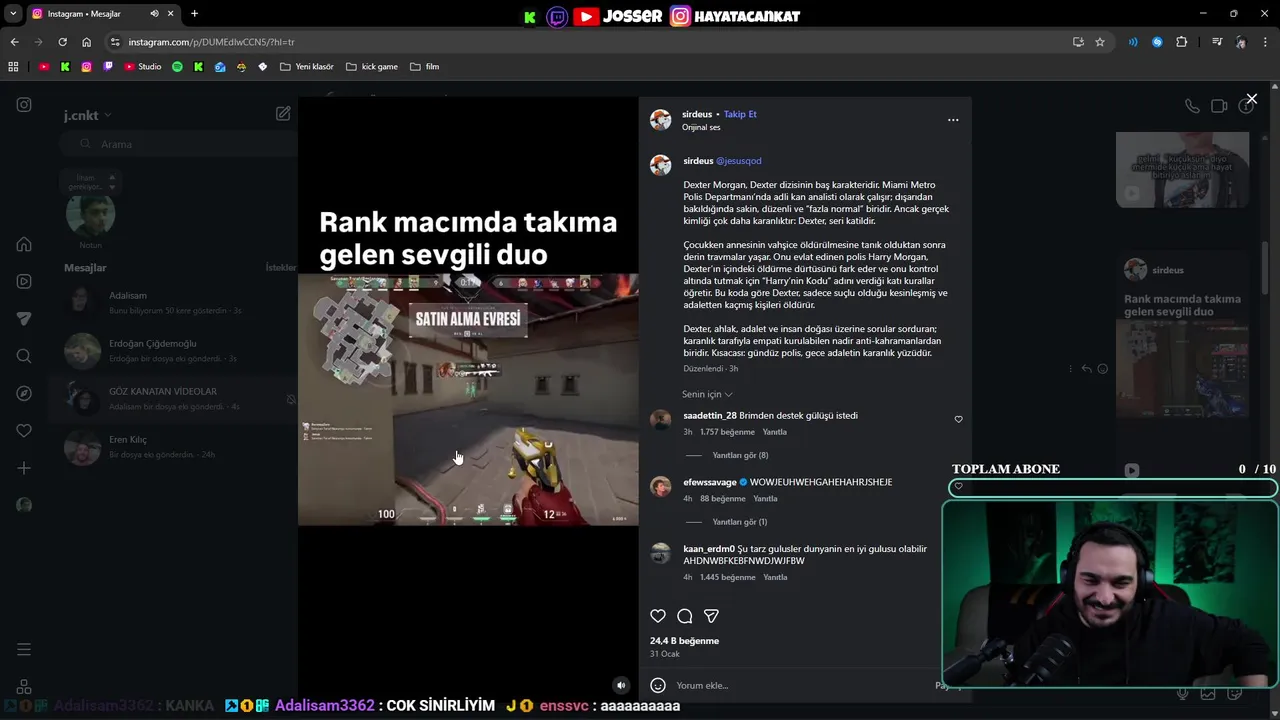1280x720 pixels.
Task: Create new post with plus icon
Action: tap(24, 468)
